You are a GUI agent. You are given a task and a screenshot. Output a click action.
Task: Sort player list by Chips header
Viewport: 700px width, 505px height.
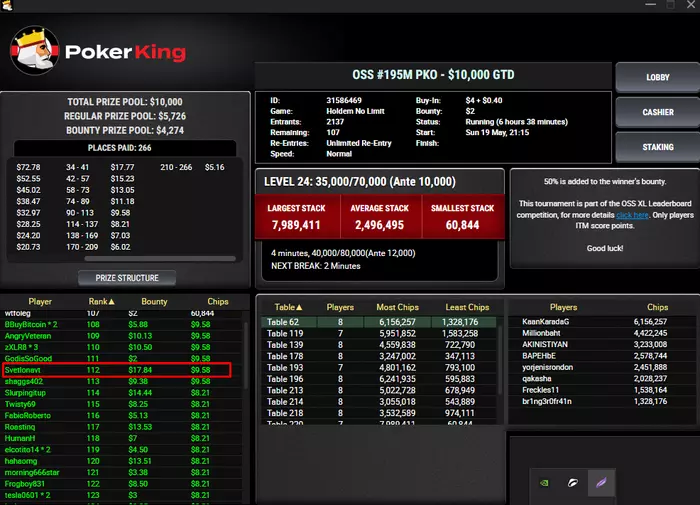coord(217,301)
